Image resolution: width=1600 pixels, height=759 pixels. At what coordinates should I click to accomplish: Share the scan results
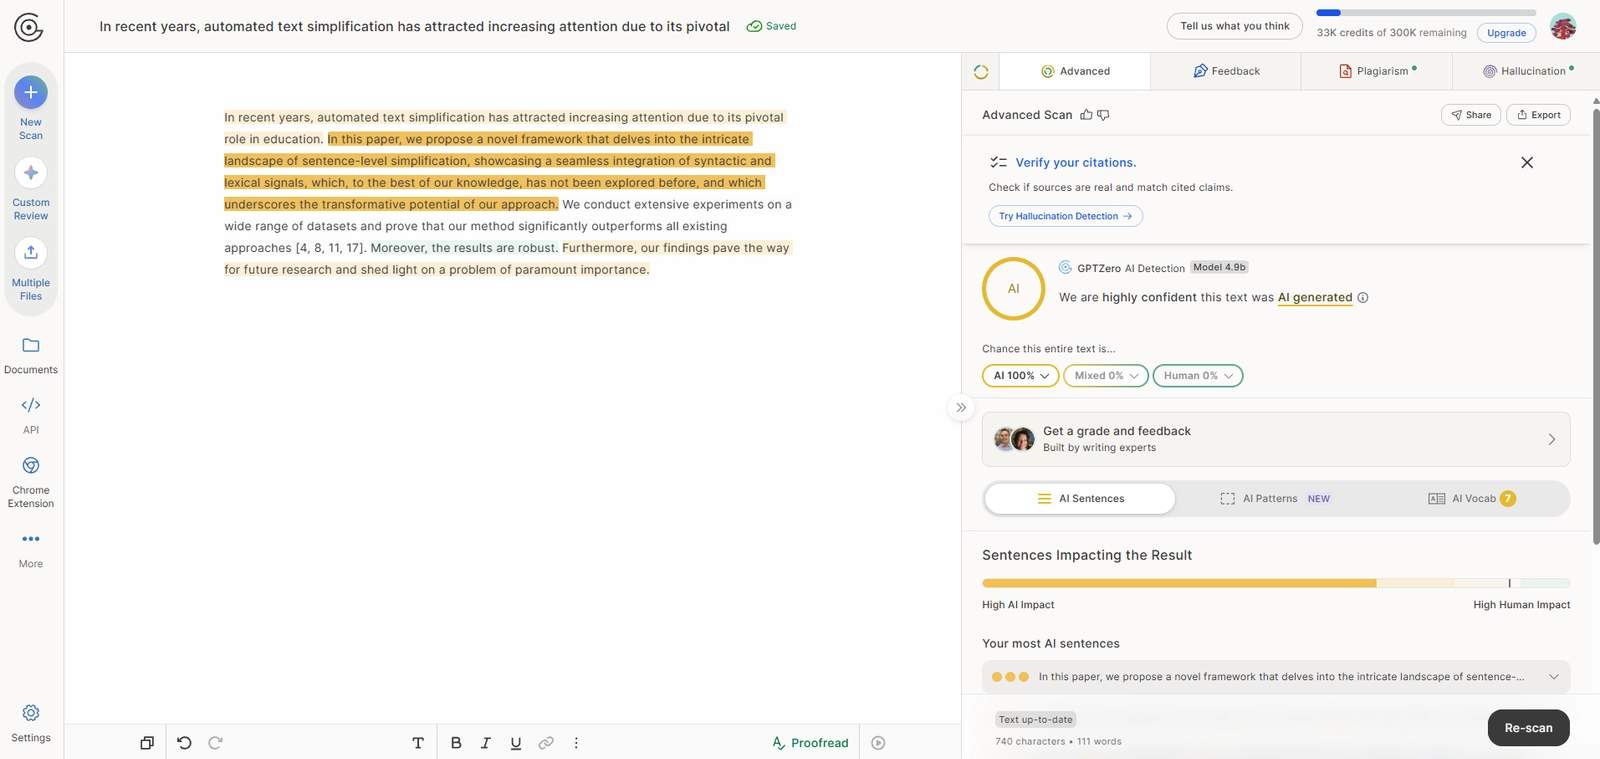coord(1471,115)
